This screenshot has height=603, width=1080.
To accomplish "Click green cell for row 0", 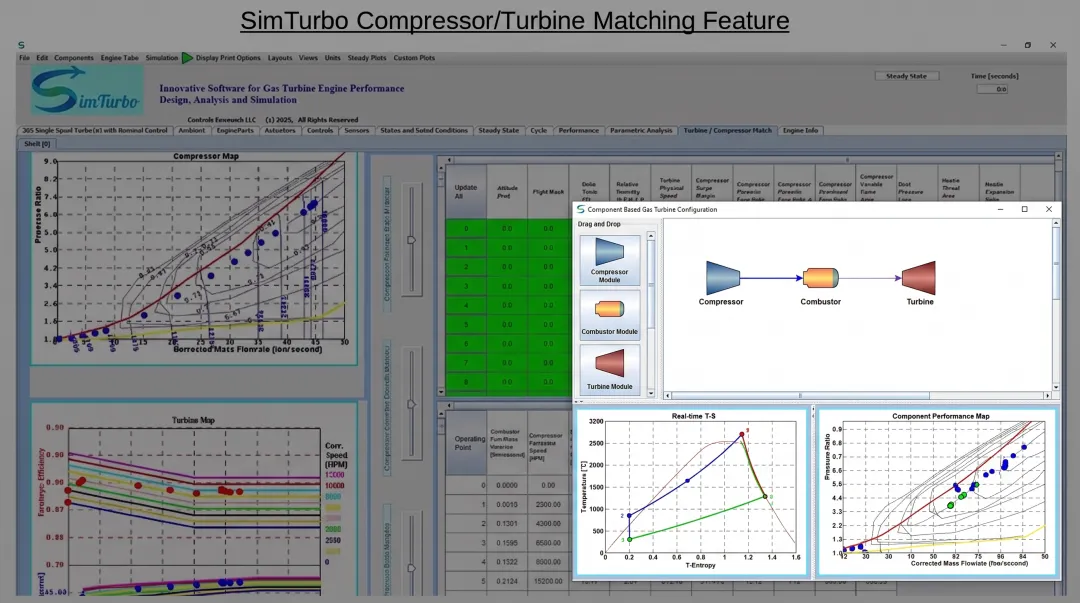I will coord(466,228).
